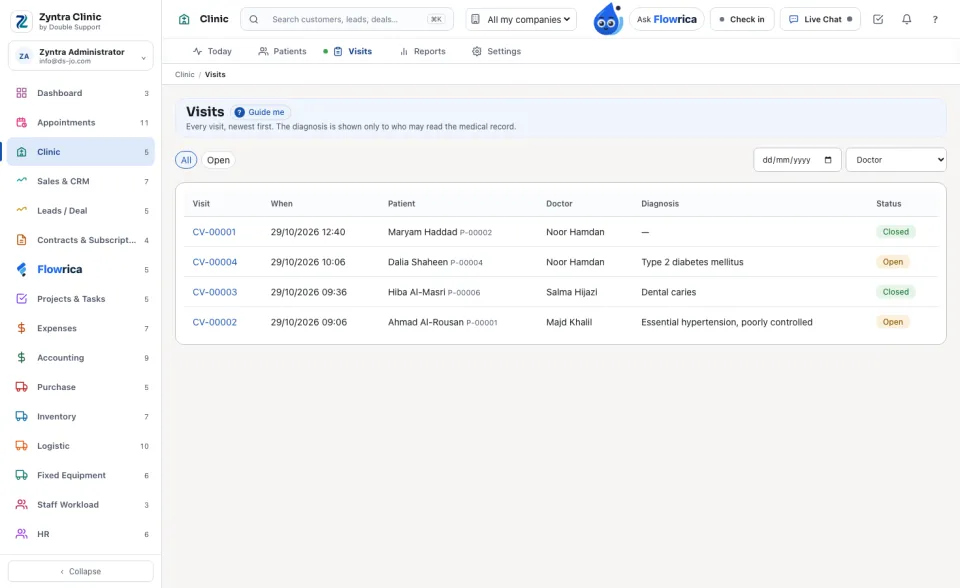This screenshot has height=588, width=960.
Task: Click the Expenses dollar icon
Action: 21,328
